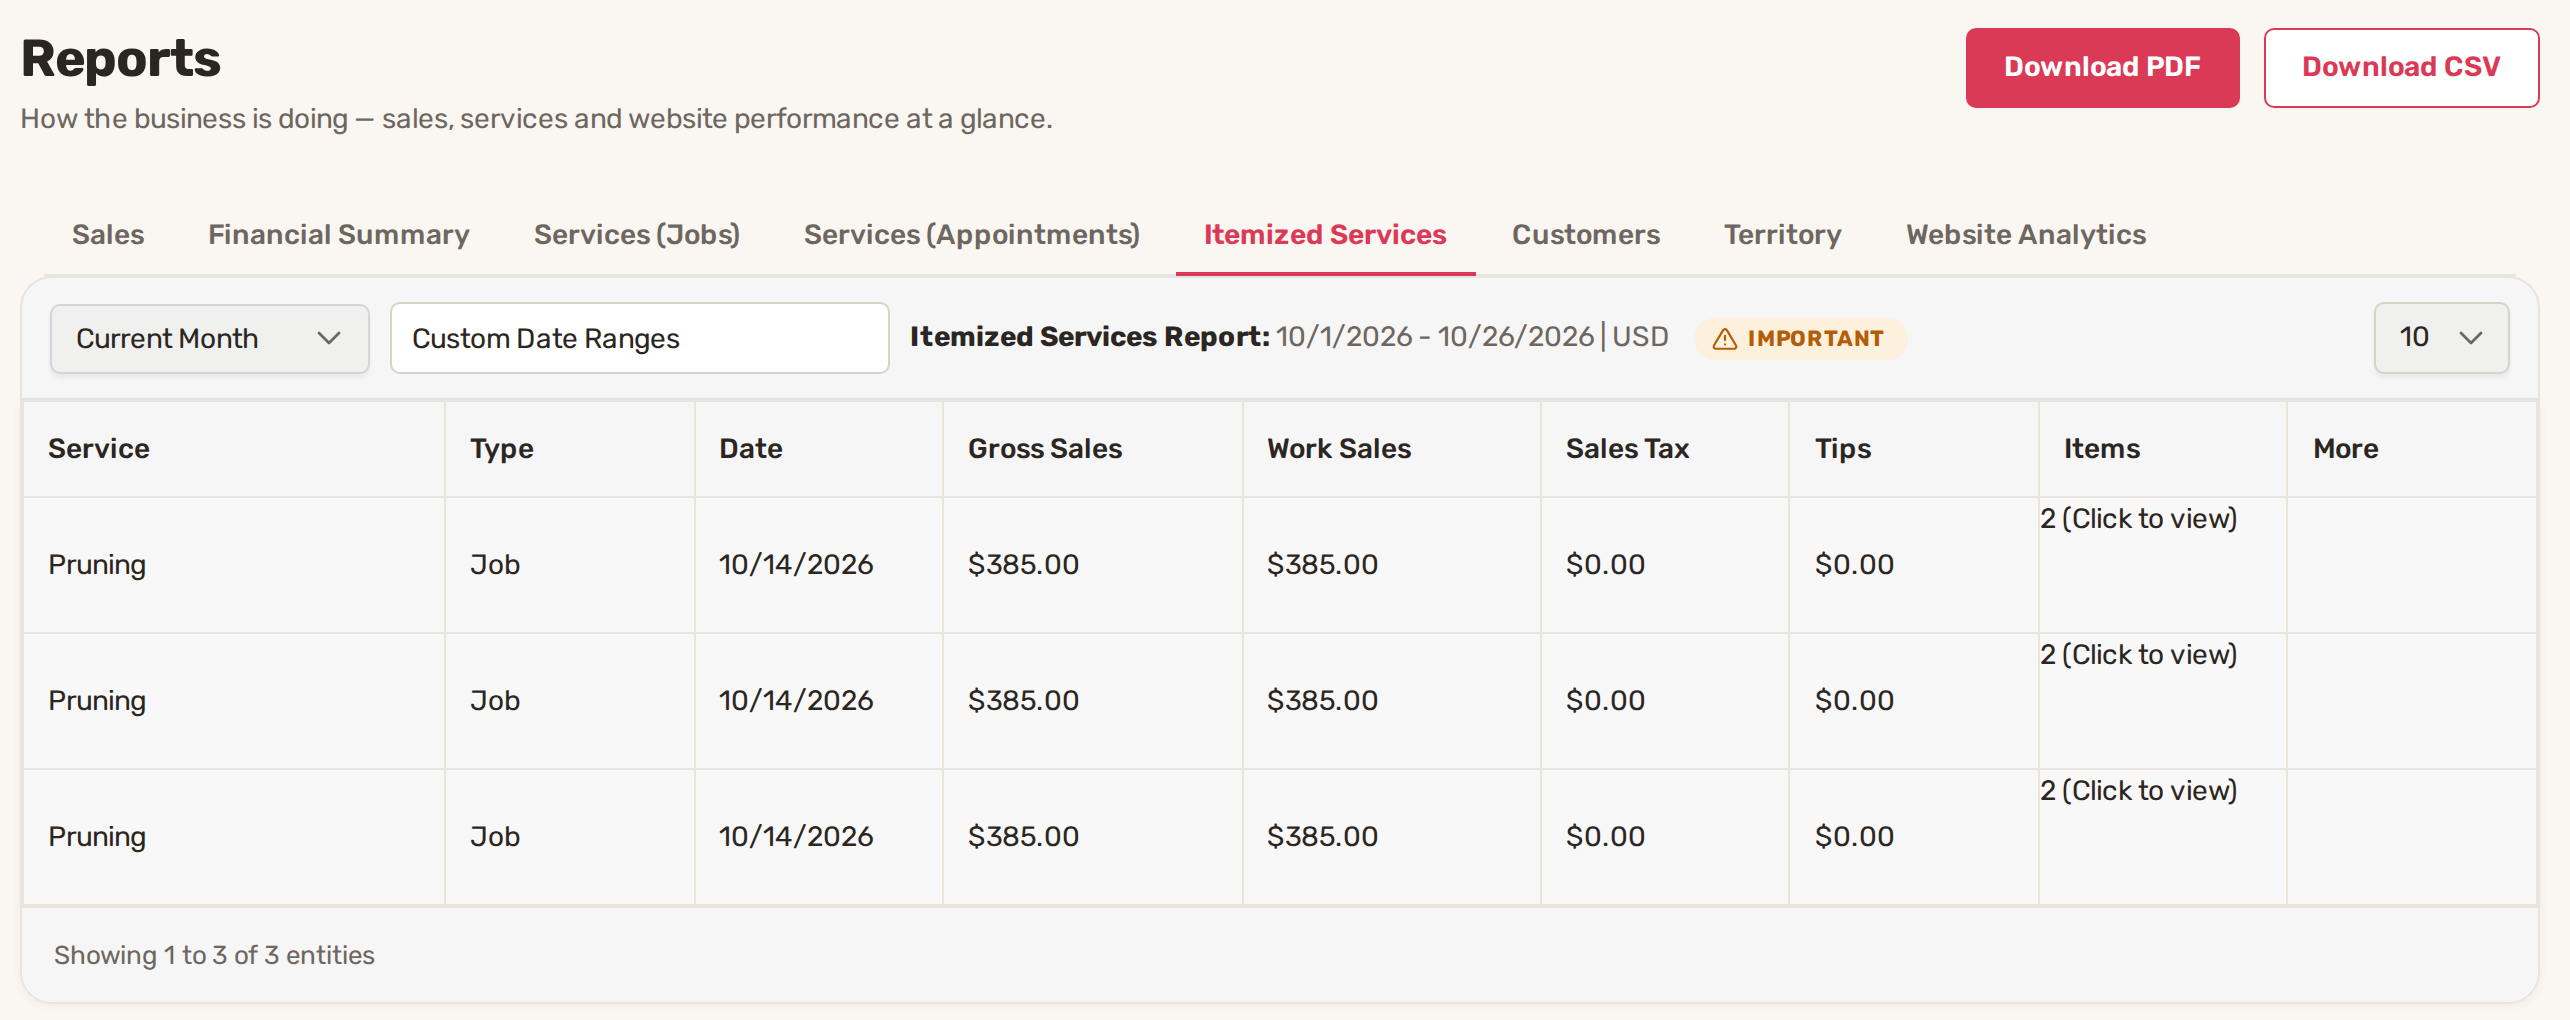Open the Customers tab
Viewport: 2570px width, 1020px height.
1586,234
